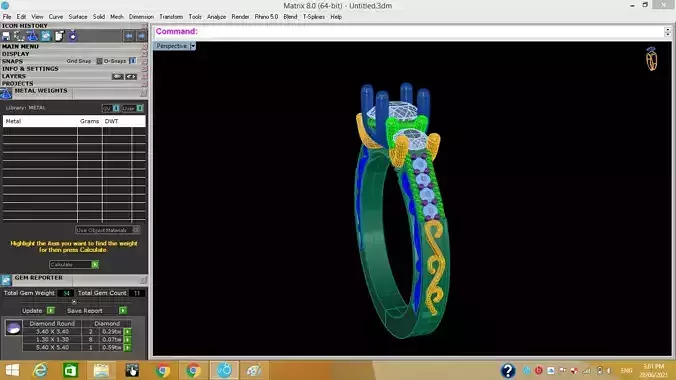The image size is (676, 380).
Task: Click the Metal Weights scale panel icon
Action: tap(6, 93)
